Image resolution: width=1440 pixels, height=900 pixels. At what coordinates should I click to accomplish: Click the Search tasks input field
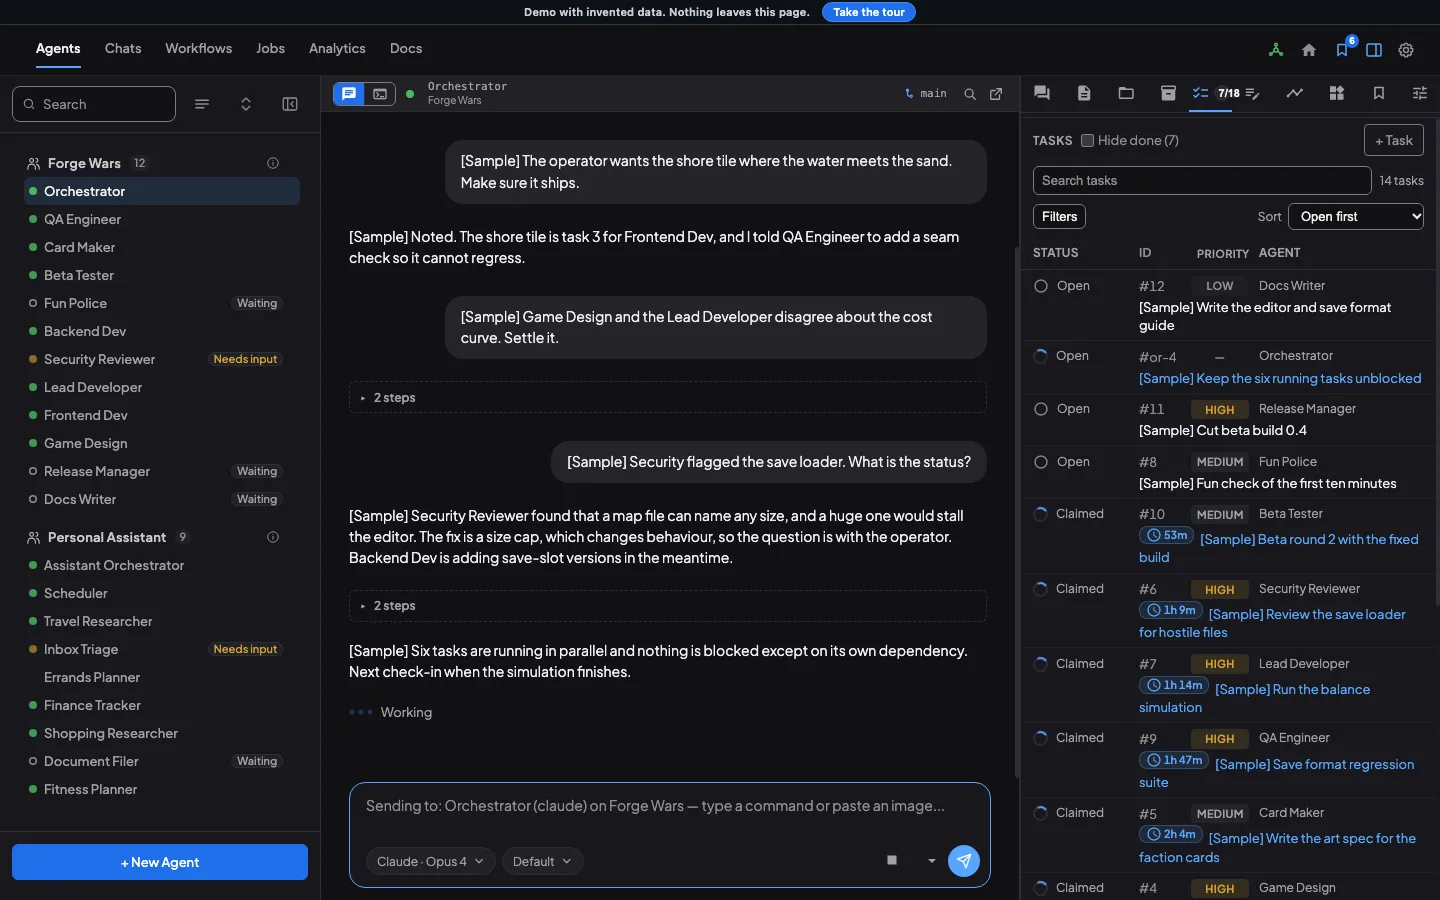pyautogui.click(x=1202, y=181)
